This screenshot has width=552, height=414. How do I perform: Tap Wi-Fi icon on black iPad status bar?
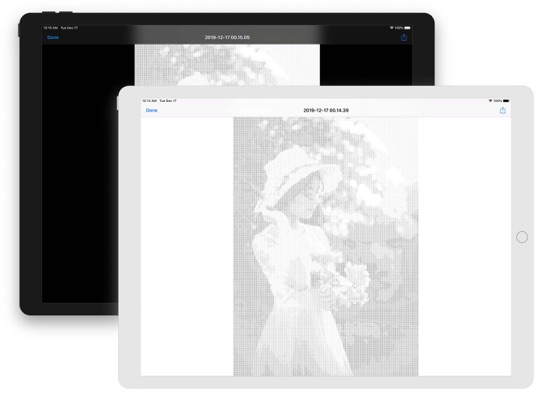(x=391, y=27)
